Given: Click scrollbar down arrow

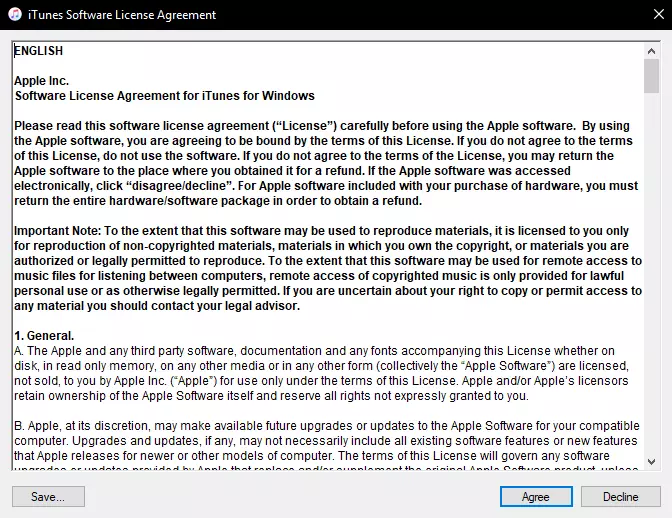Looking at the screenshot, I should click(x=651, y=461).
